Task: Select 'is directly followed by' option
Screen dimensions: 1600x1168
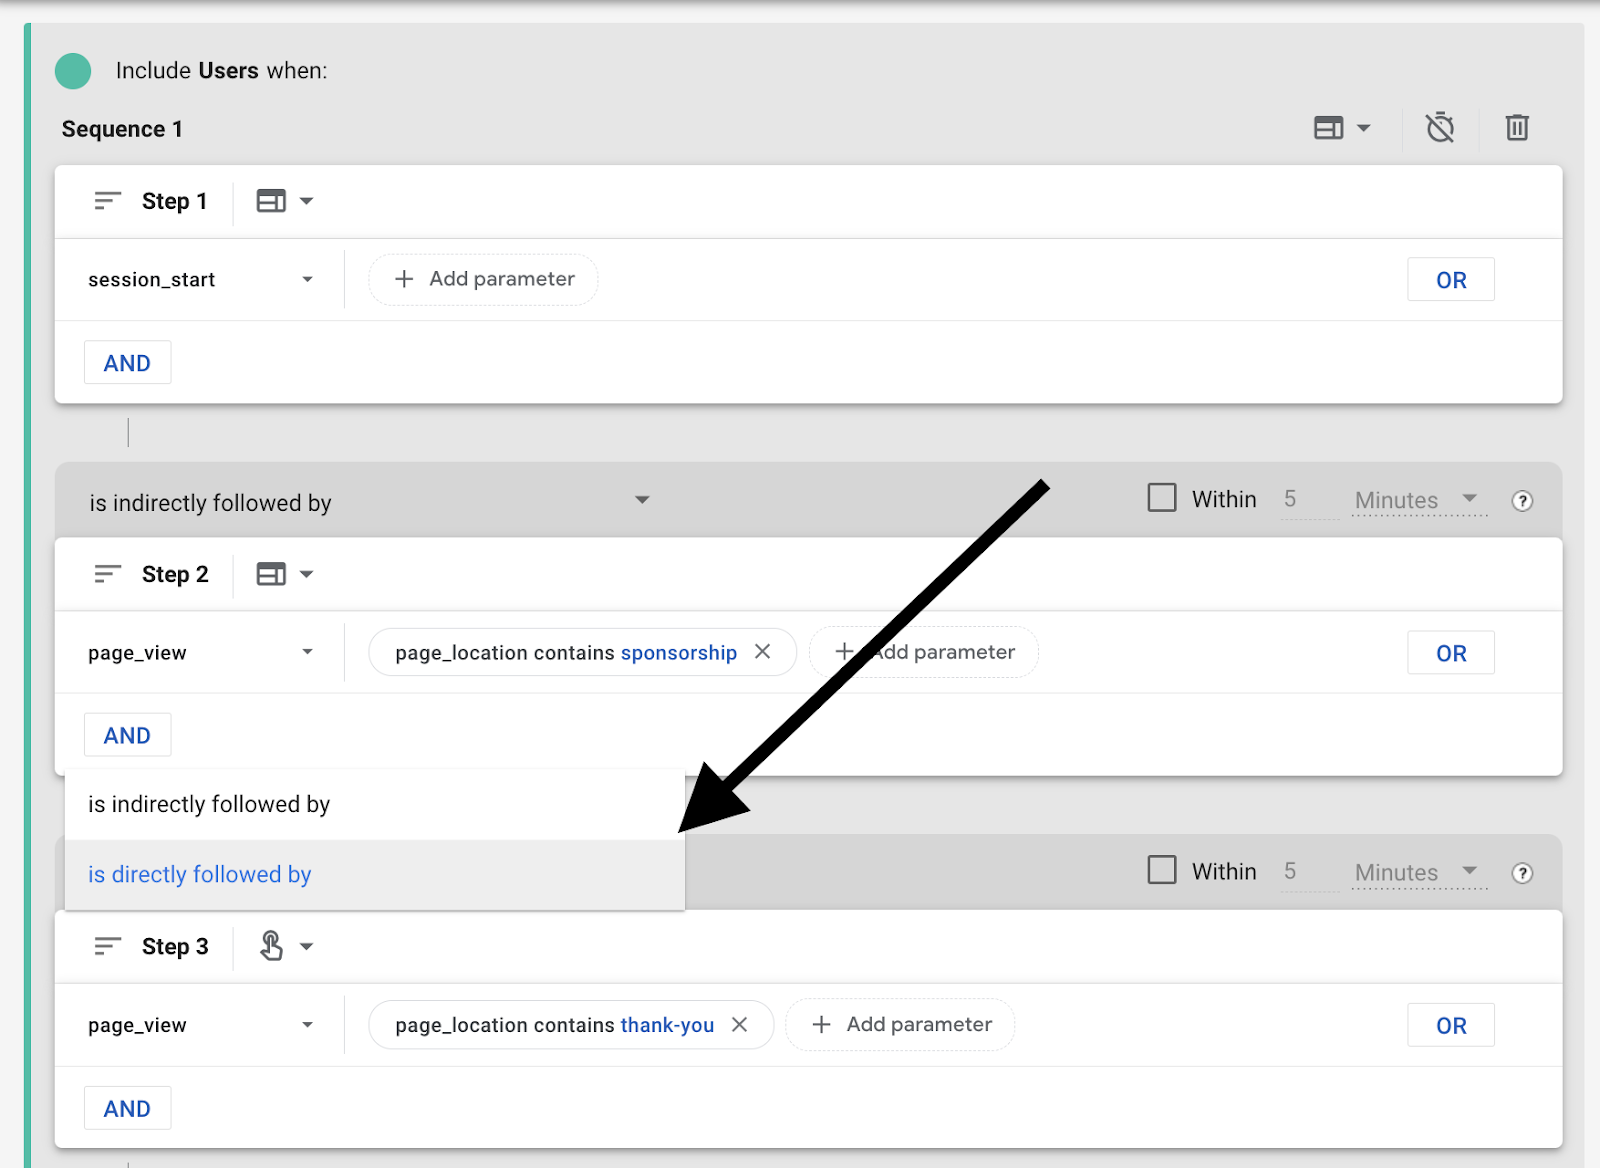Action: (x=200, y=875)
